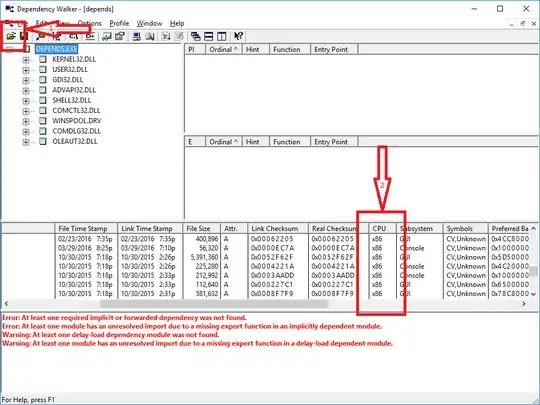
Task: Expand COMCTL32.DLL tree node
Action: pos(26,111)
